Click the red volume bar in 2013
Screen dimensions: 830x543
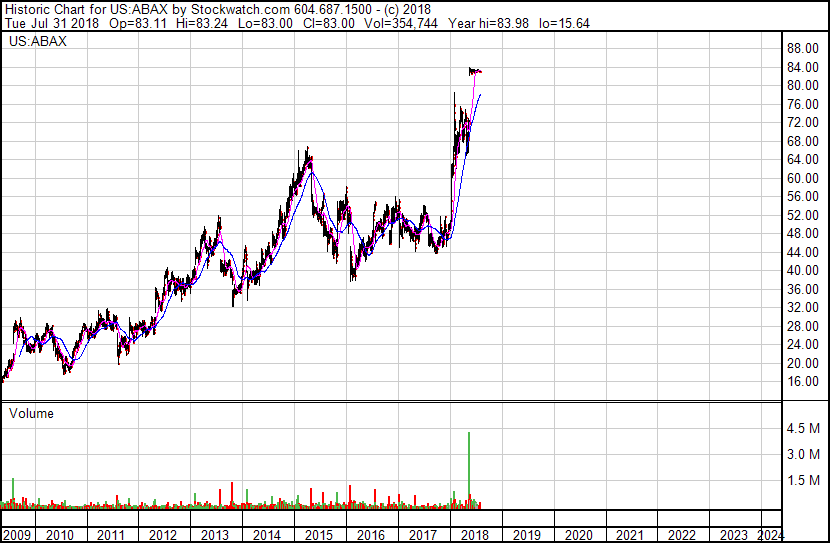pyautogui.click(x=232, y=495)
